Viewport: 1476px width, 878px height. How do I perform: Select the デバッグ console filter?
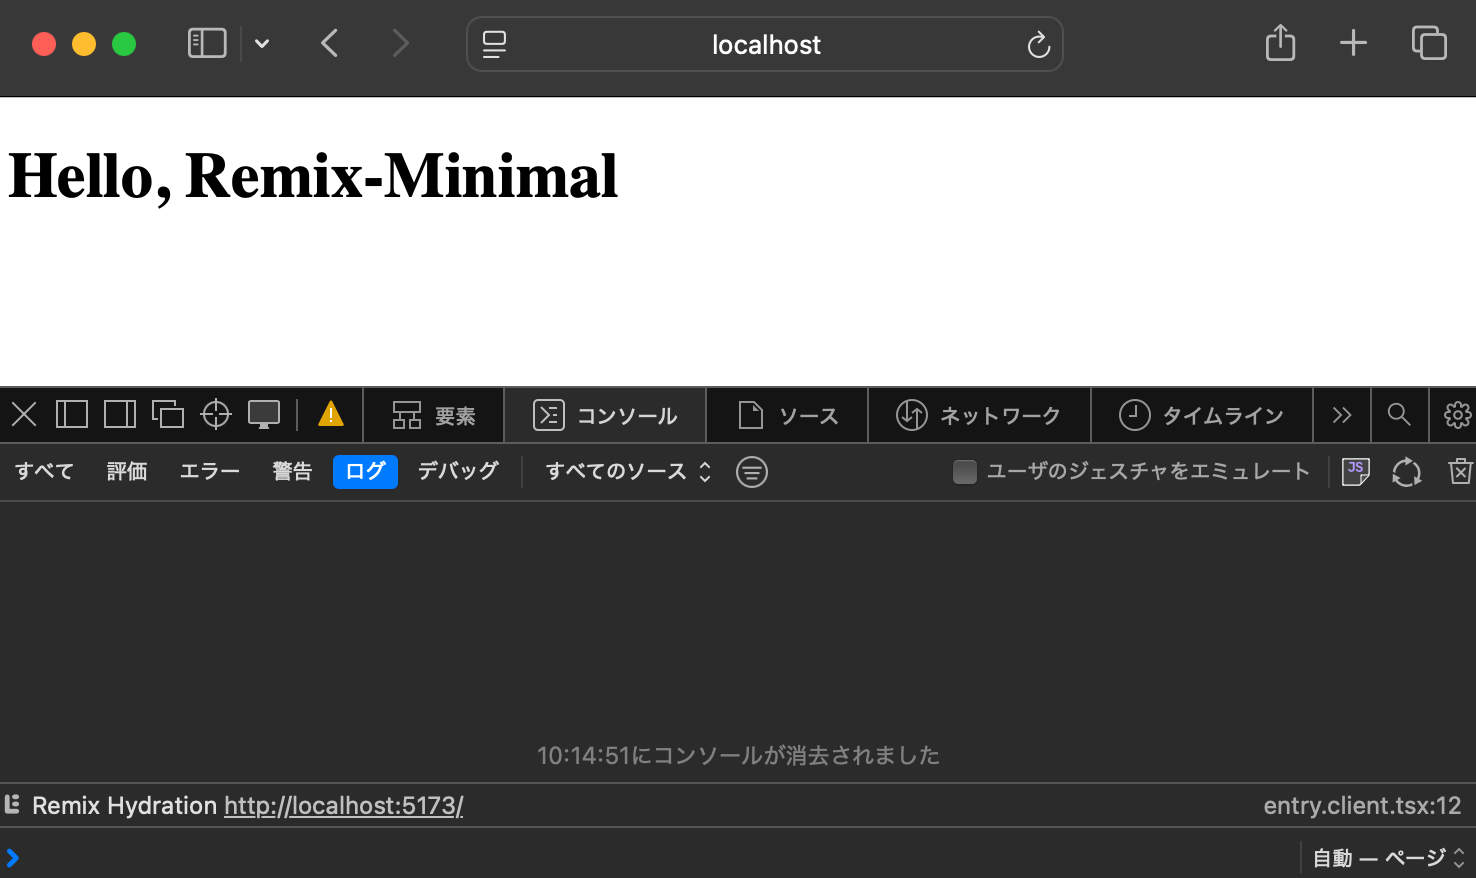point(458,471)
